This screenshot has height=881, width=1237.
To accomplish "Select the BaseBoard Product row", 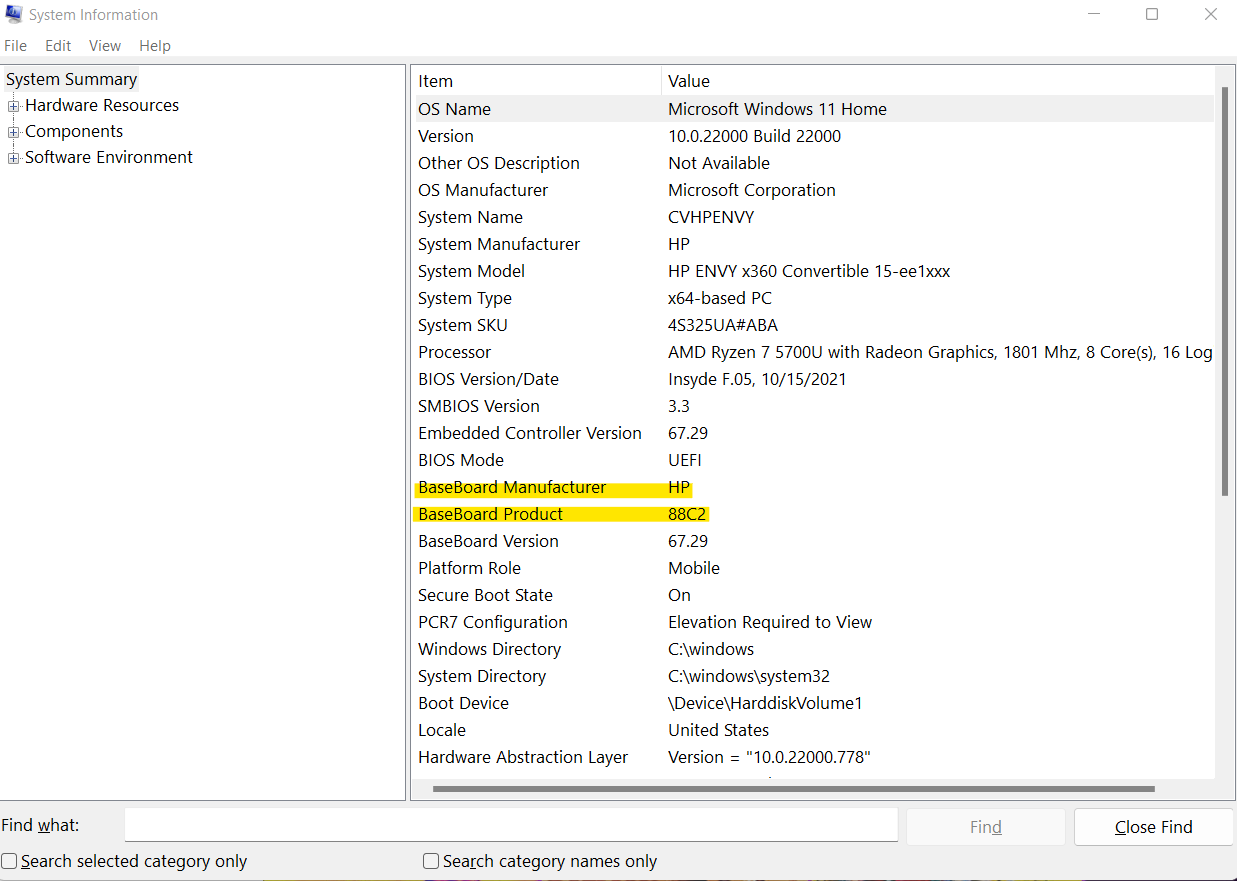I will point(491,514).
